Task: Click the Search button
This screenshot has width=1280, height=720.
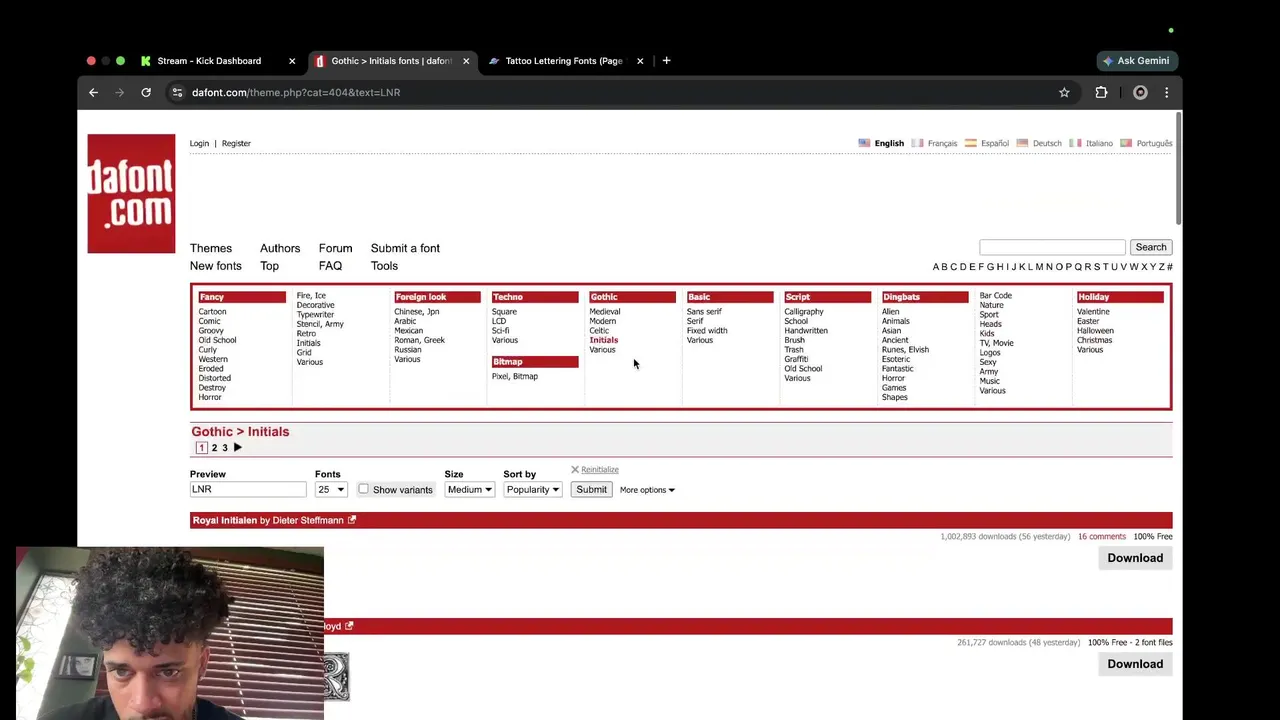Action: pyautogui.click(x=1150, y=247)
